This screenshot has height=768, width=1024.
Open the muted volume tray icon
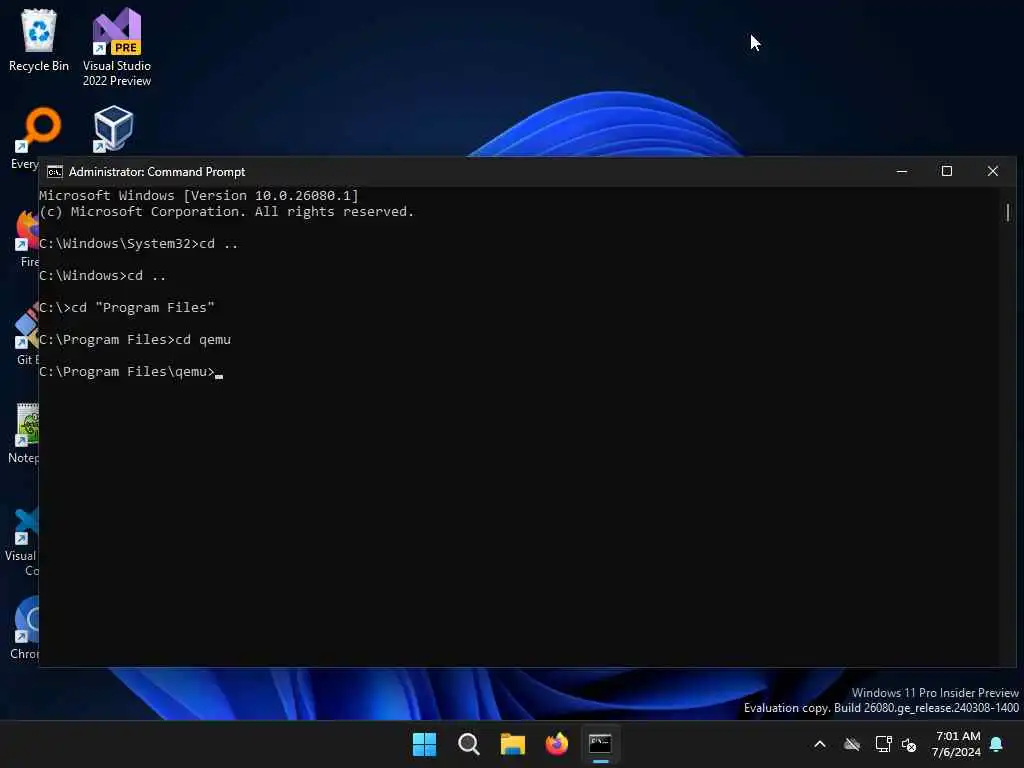(909, 744)
